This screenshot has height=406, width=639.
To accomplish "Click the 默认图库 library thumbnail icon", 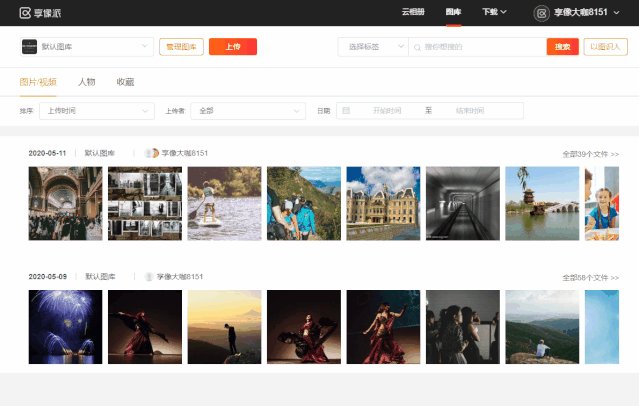I will 29,47.
